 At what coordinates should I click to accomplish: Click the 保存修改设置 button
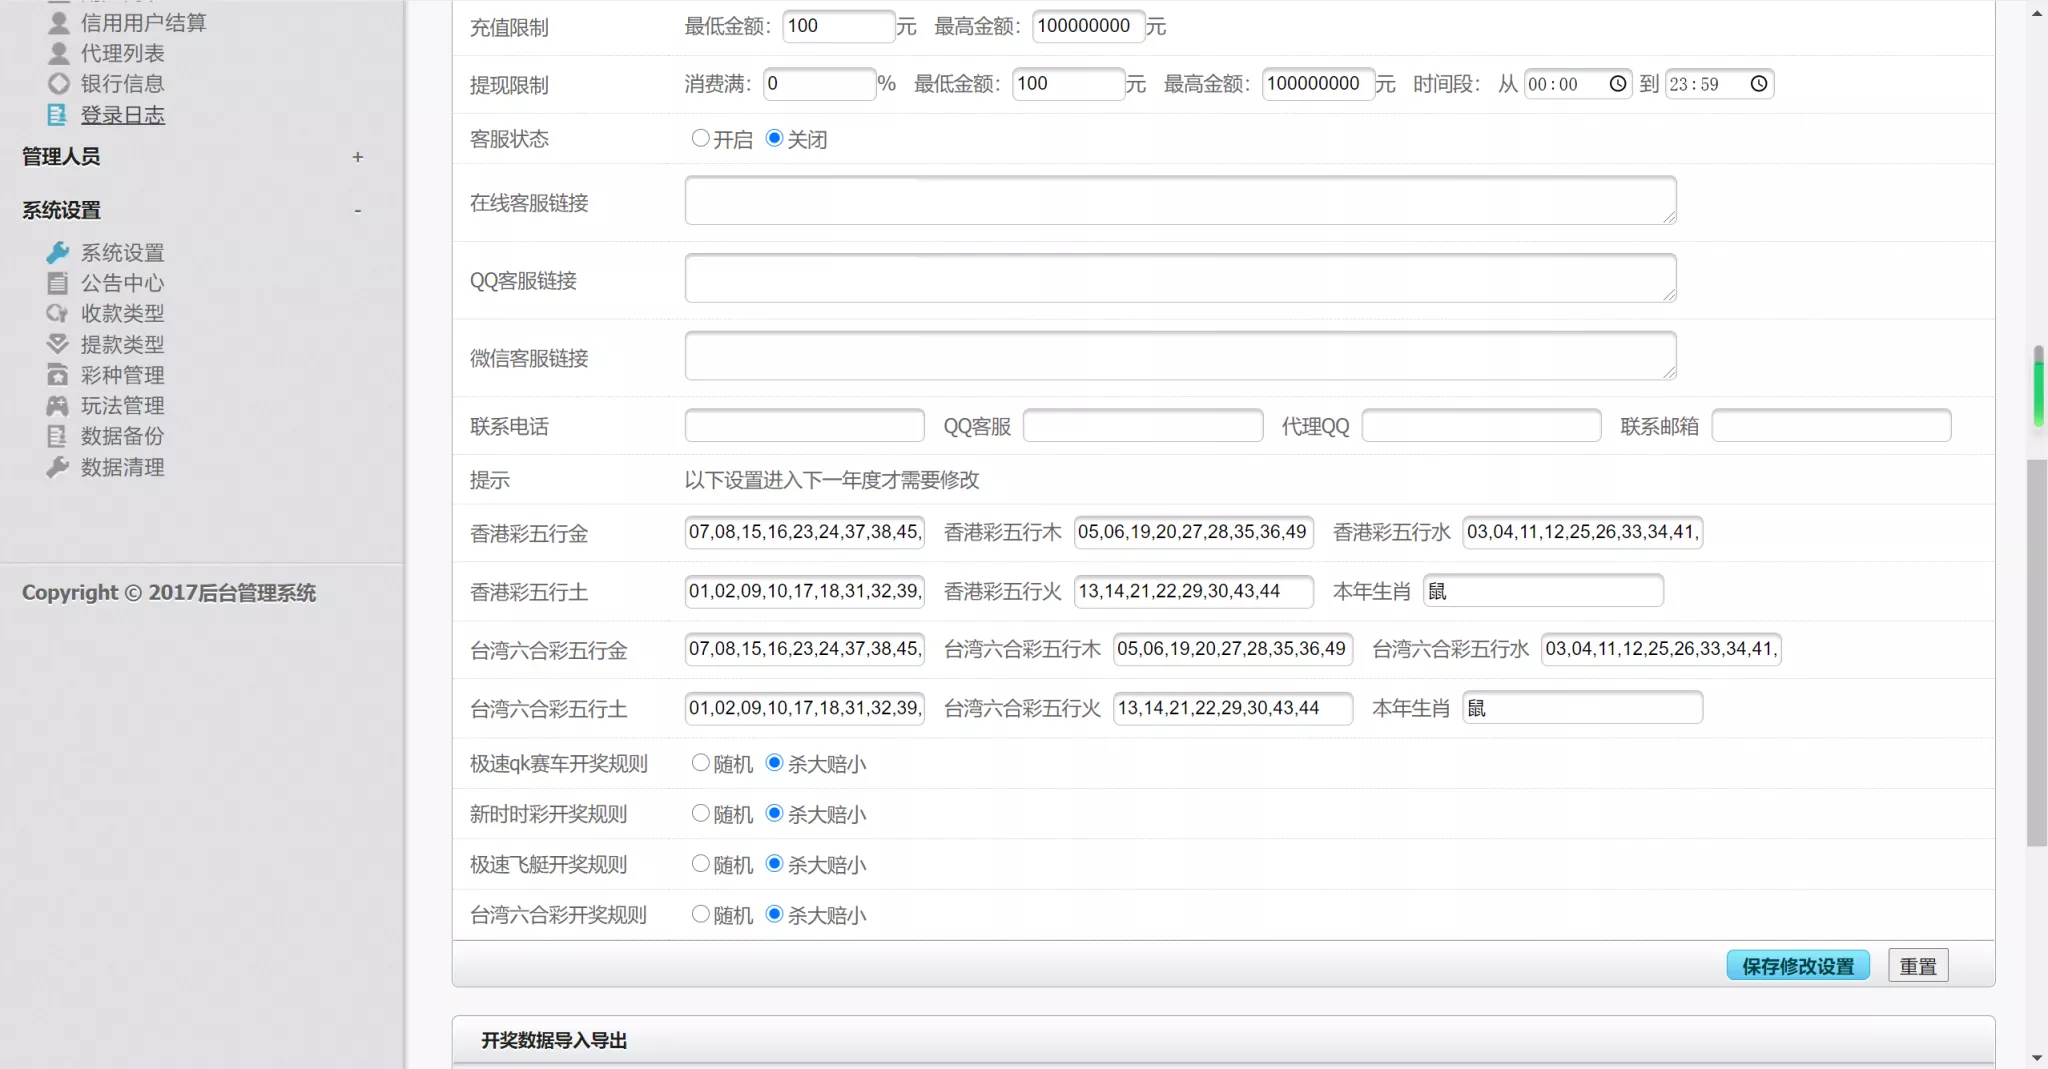[1797, 964]
